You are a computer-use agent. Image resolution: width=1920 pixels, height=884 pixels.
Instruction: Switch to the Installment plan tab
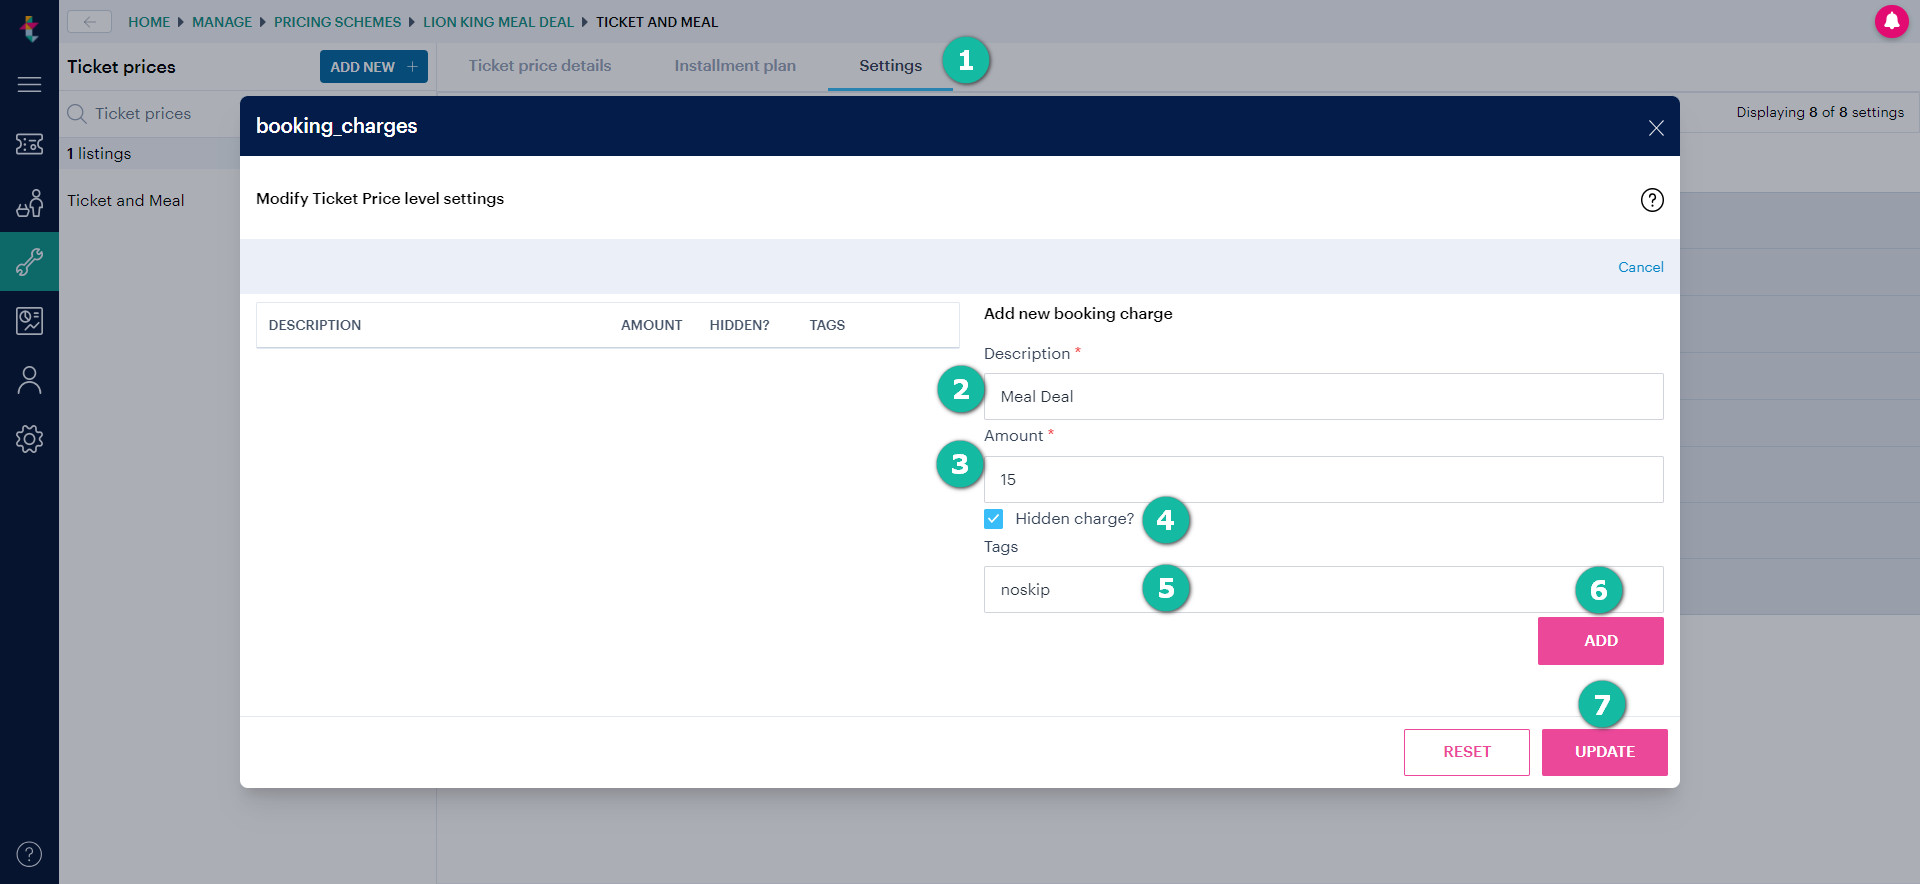coord(735,66)
